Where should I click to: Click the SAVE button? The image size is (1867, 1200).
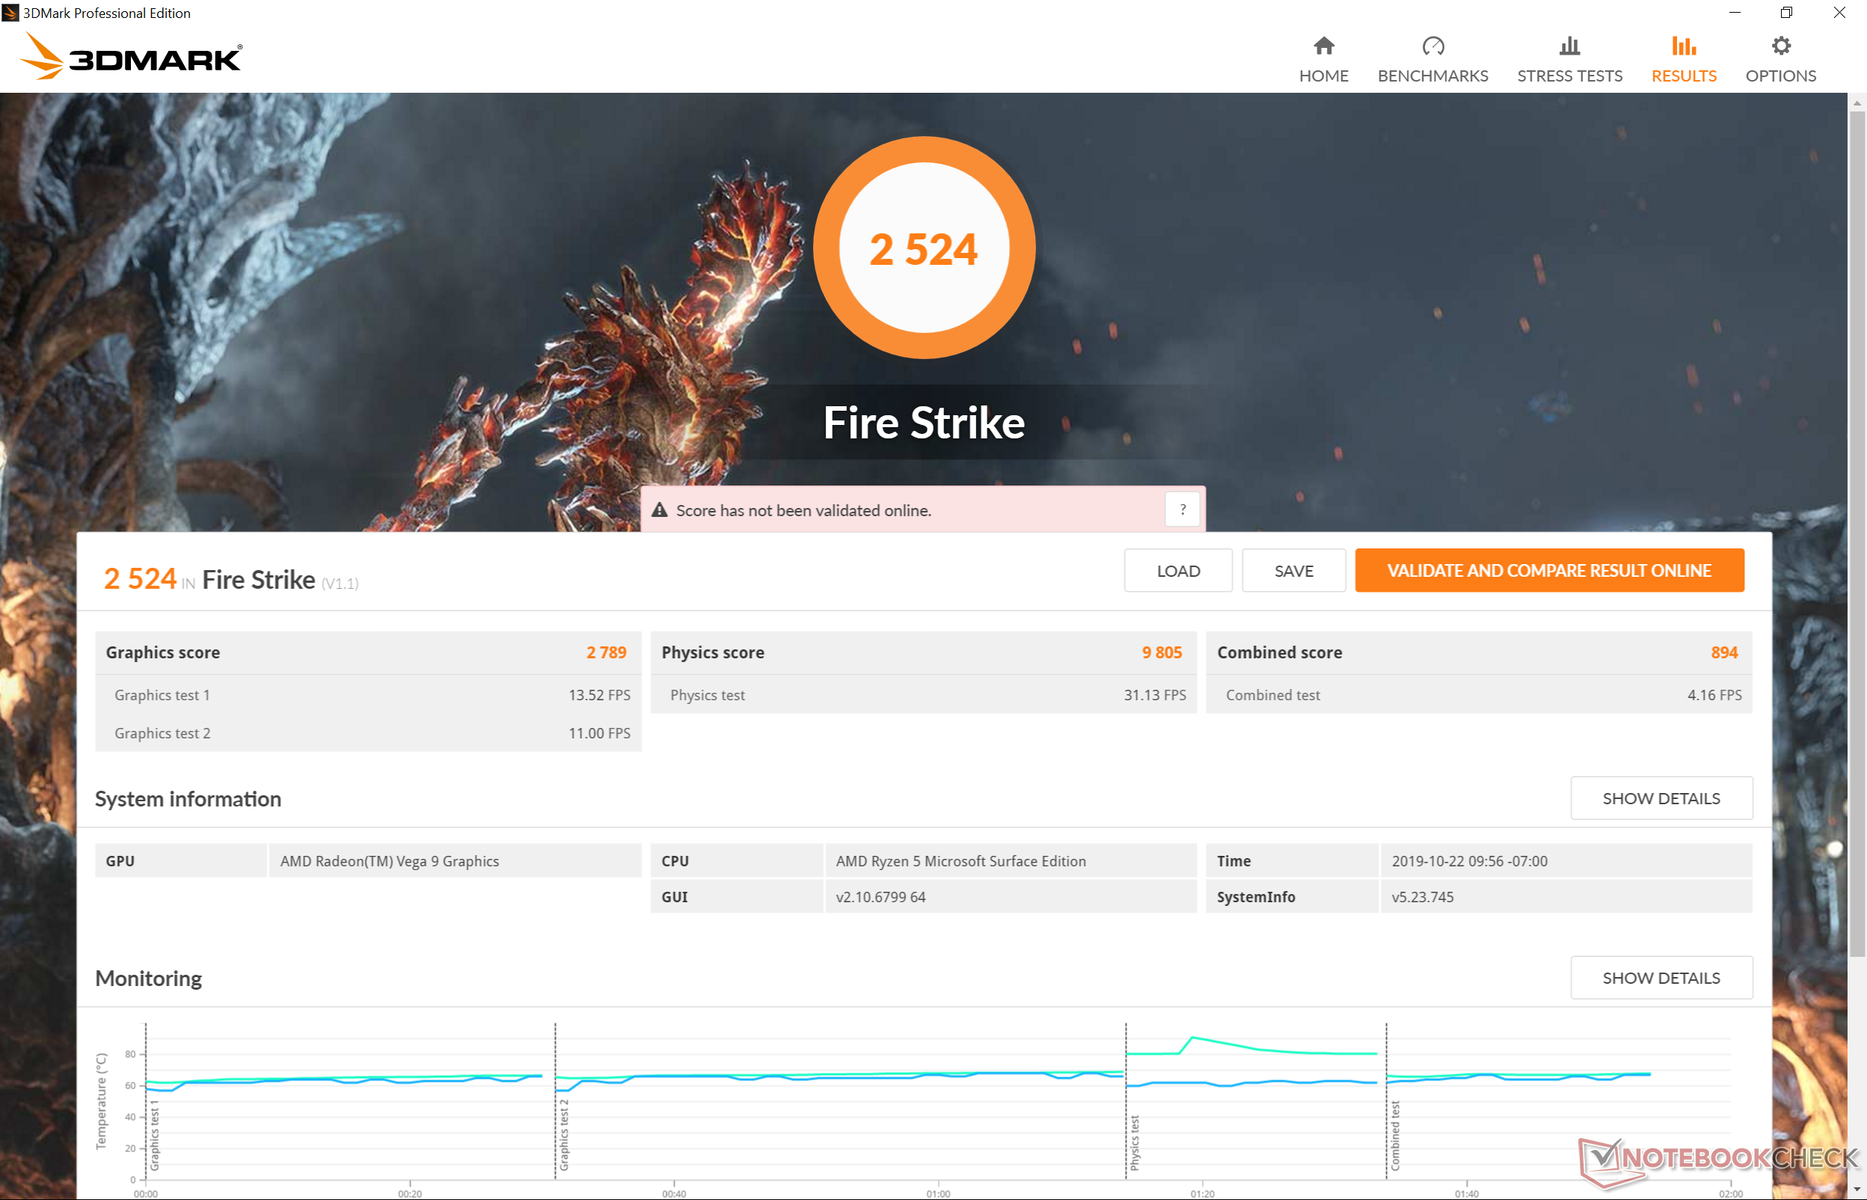[1294, 571]
